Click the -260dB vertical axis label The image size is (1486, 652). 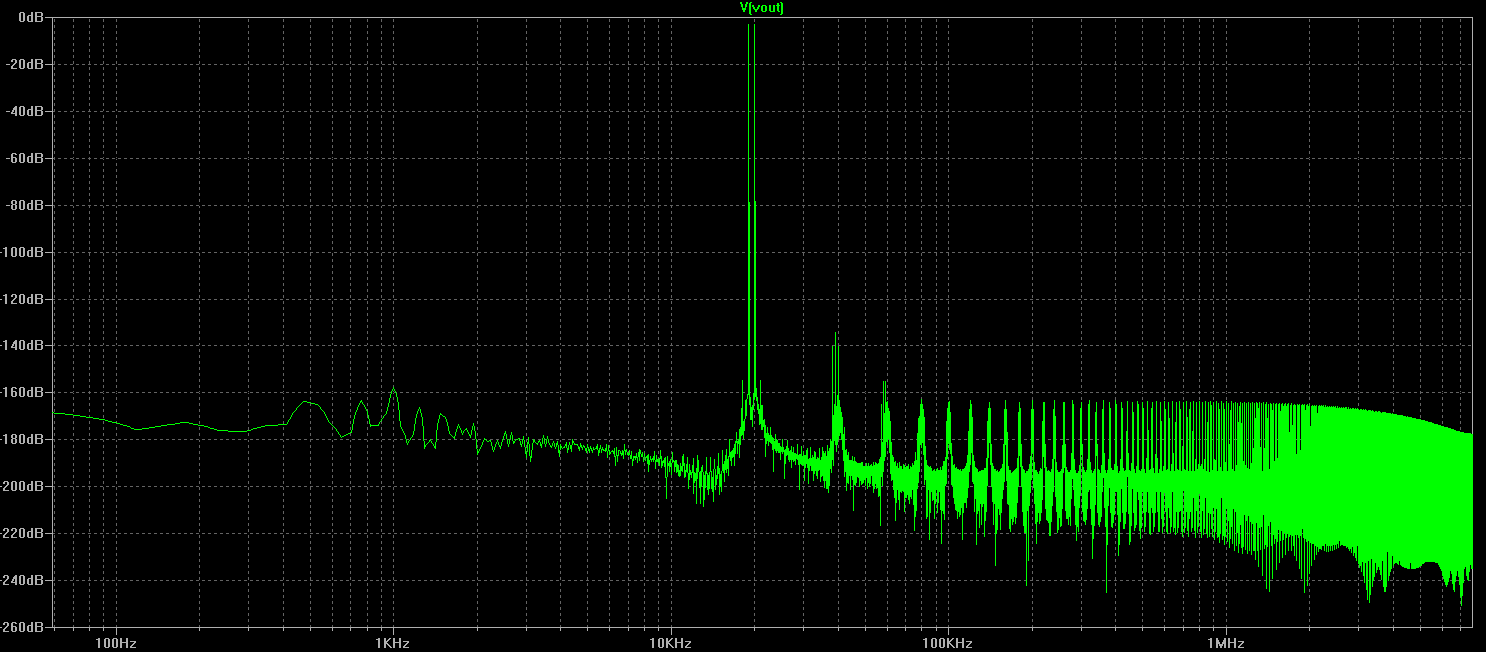click(x=25, y=627)
